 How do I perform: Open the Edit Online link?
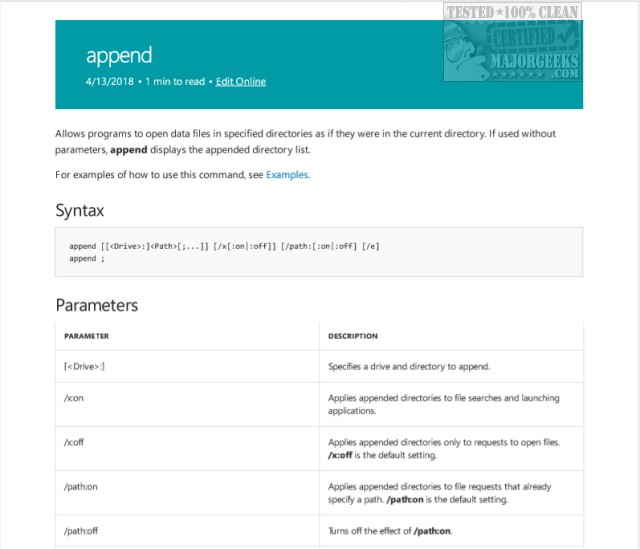[x=241, y=81]
